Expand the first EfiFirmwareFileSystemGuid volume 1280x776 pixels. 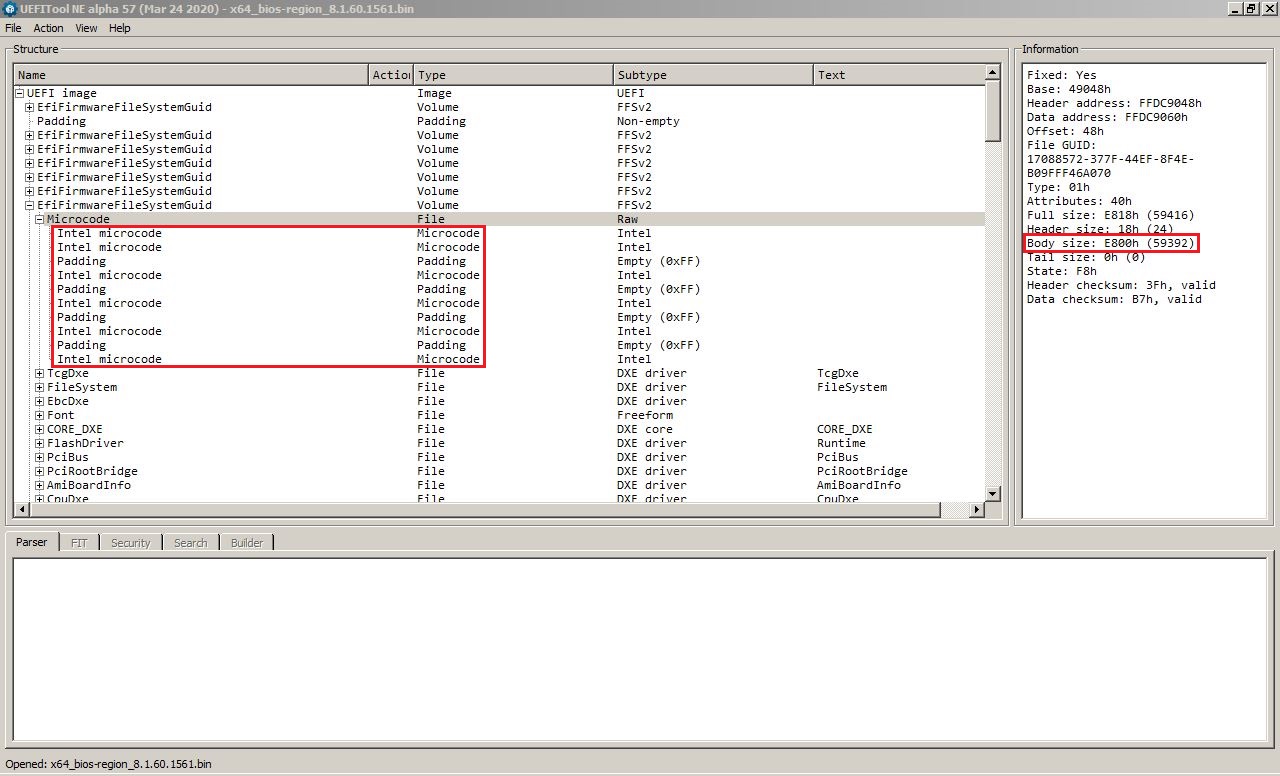click(x=30, y=107)
